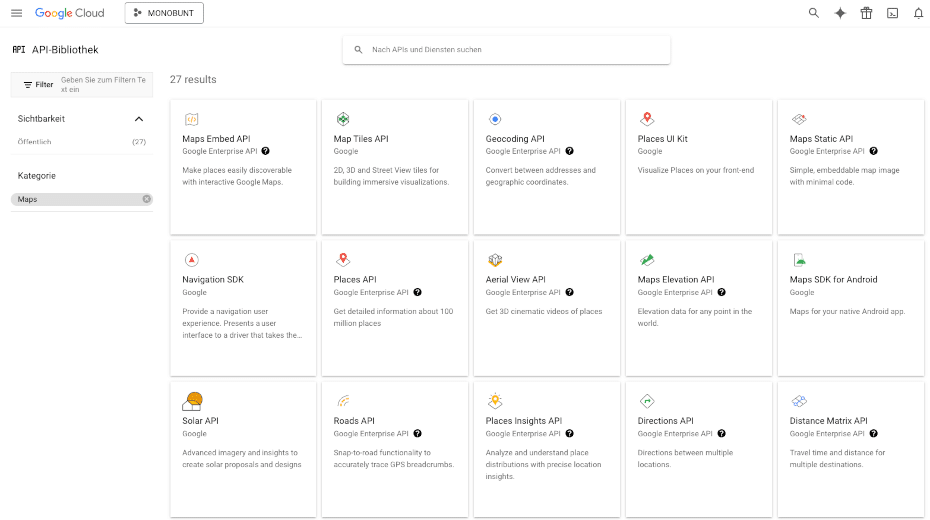Select the Öffentlich visibility filter

click(x=34, y=142)
